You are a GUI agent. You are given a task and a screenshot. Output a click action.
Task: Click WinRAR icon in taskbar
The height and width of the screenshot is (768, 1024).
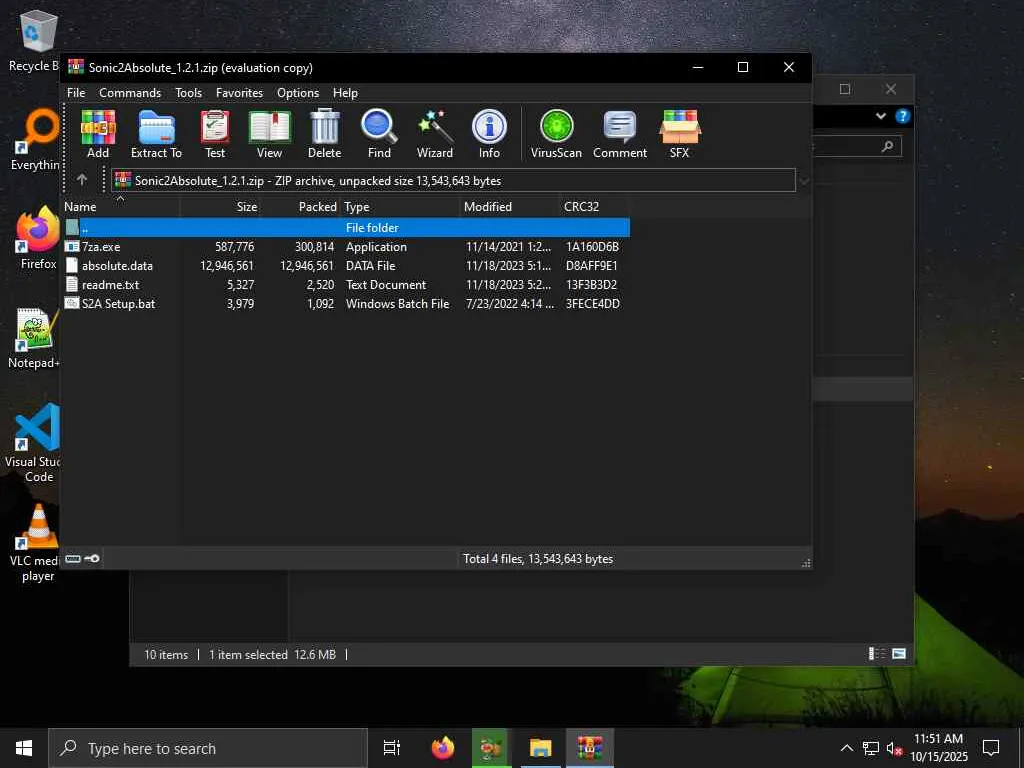[x=590, y=748]
